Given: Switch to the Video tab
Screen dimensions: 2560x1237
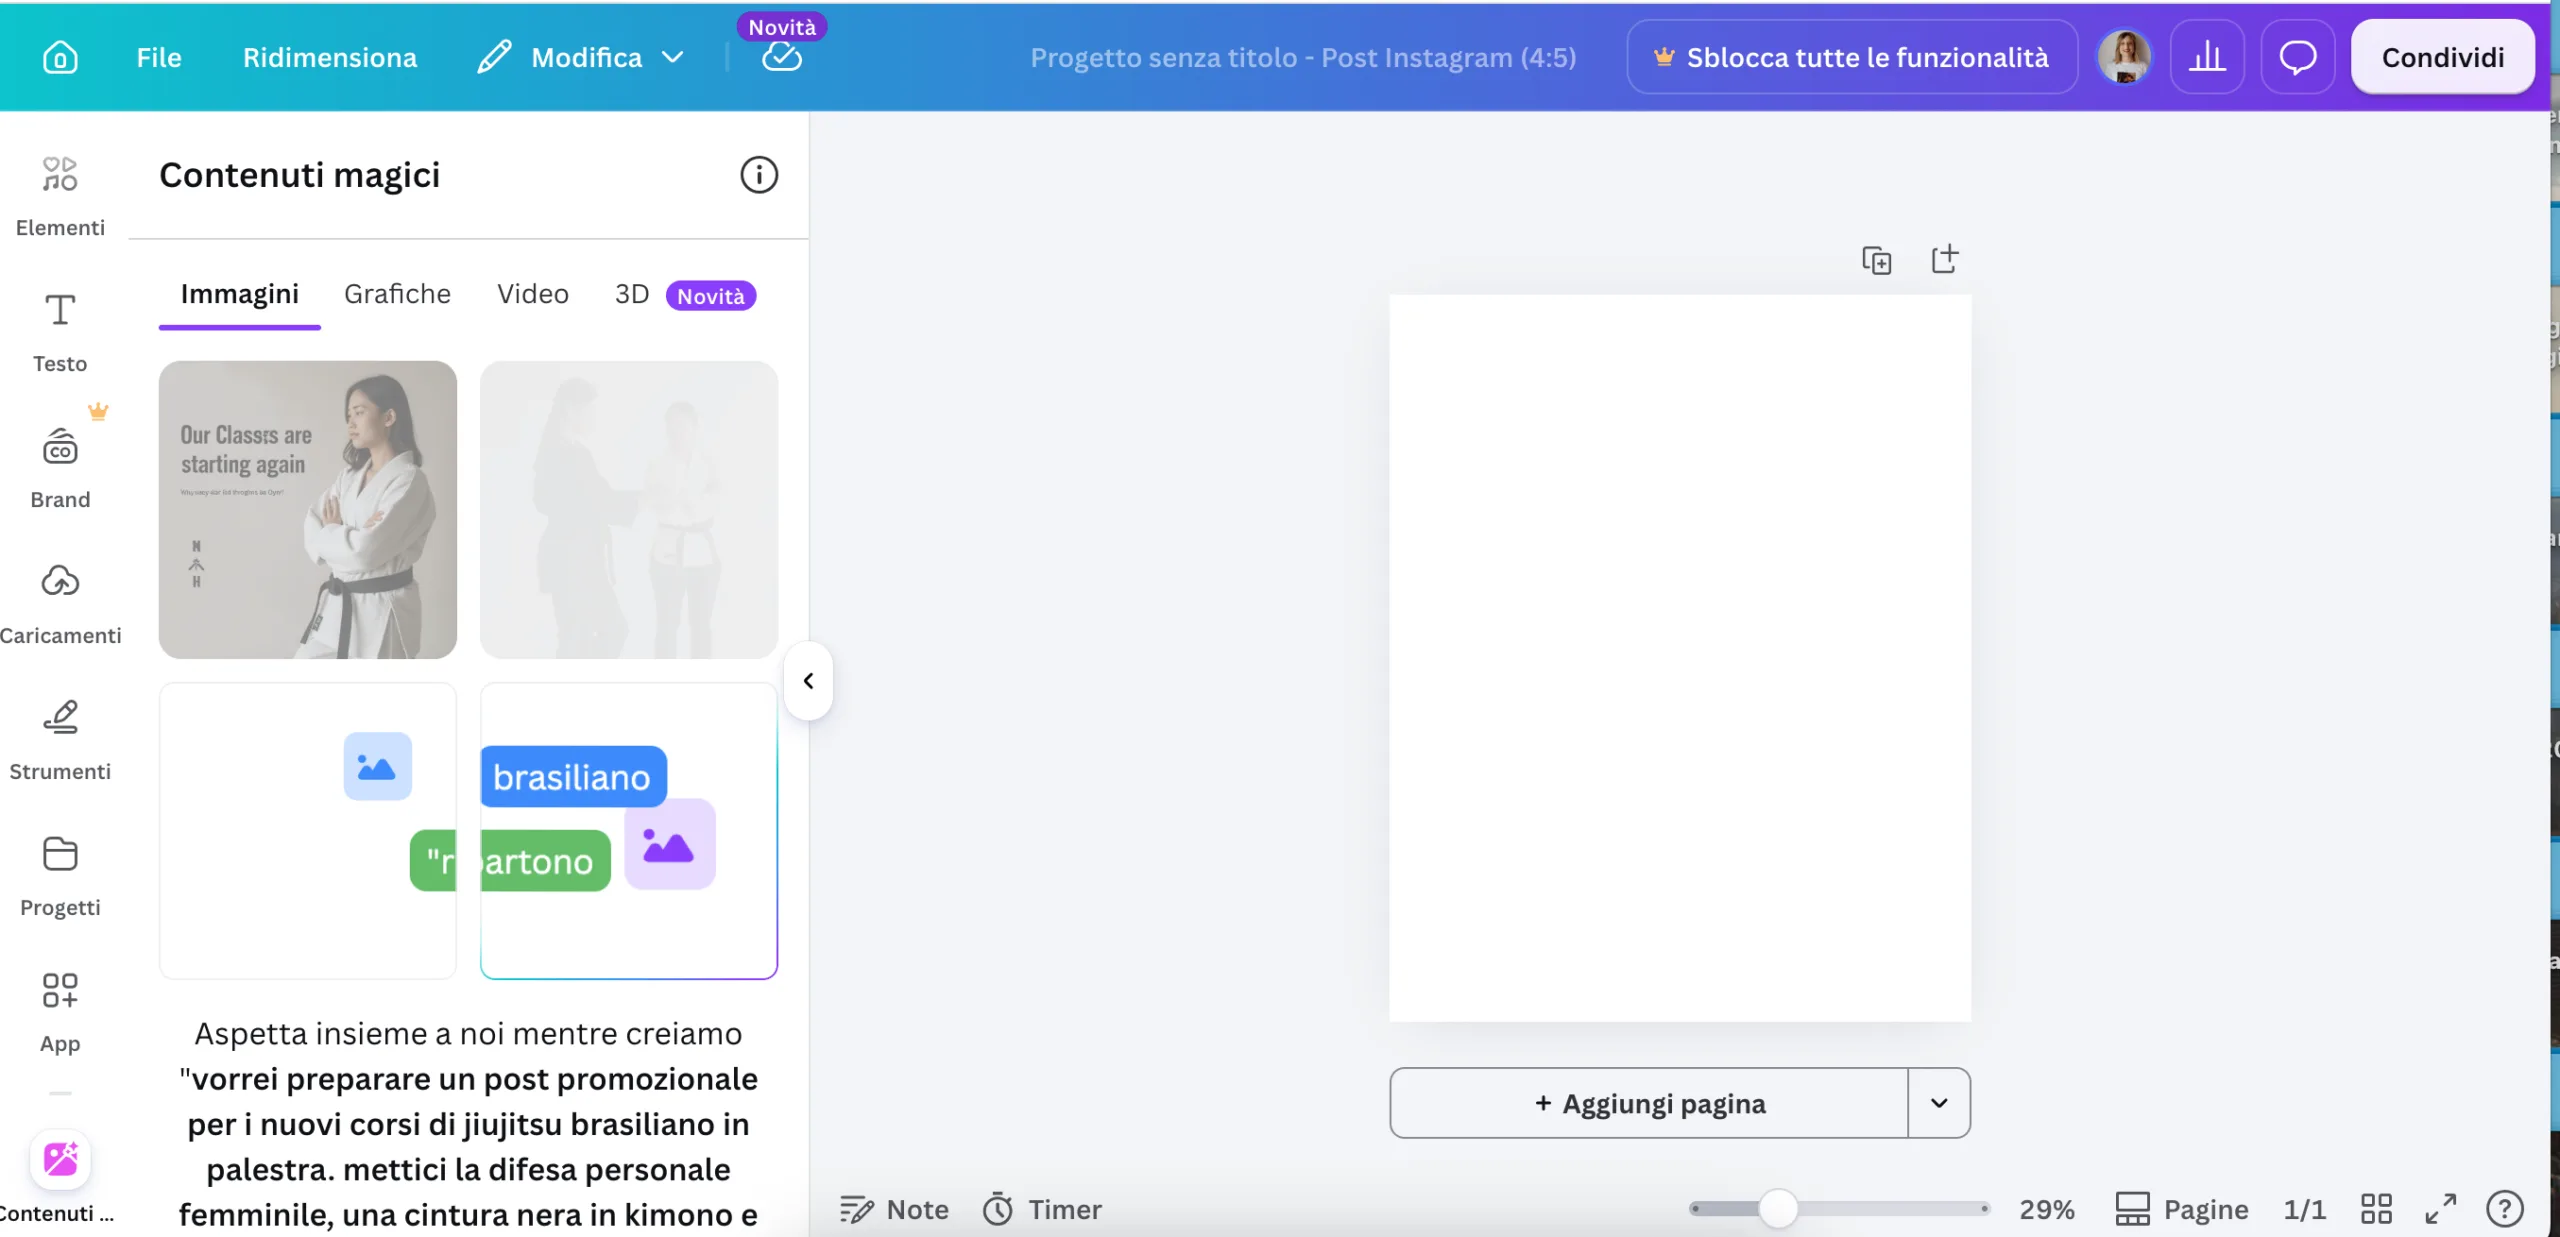Looking at the screenshot, I should coord(532,294).
